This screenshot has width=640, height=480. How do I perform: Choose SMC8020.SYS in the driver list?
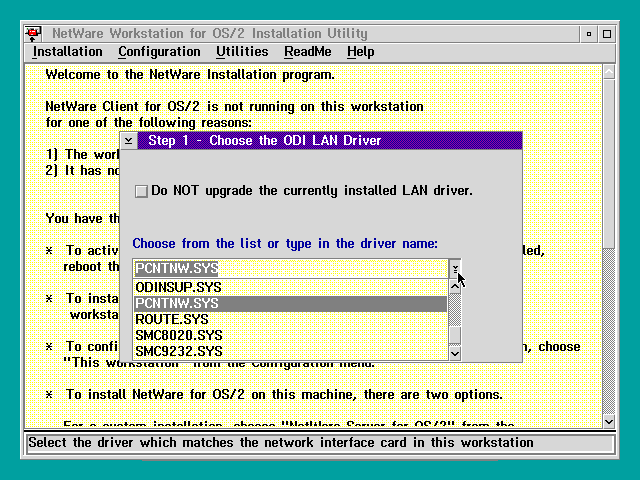(x=178, y=335)
